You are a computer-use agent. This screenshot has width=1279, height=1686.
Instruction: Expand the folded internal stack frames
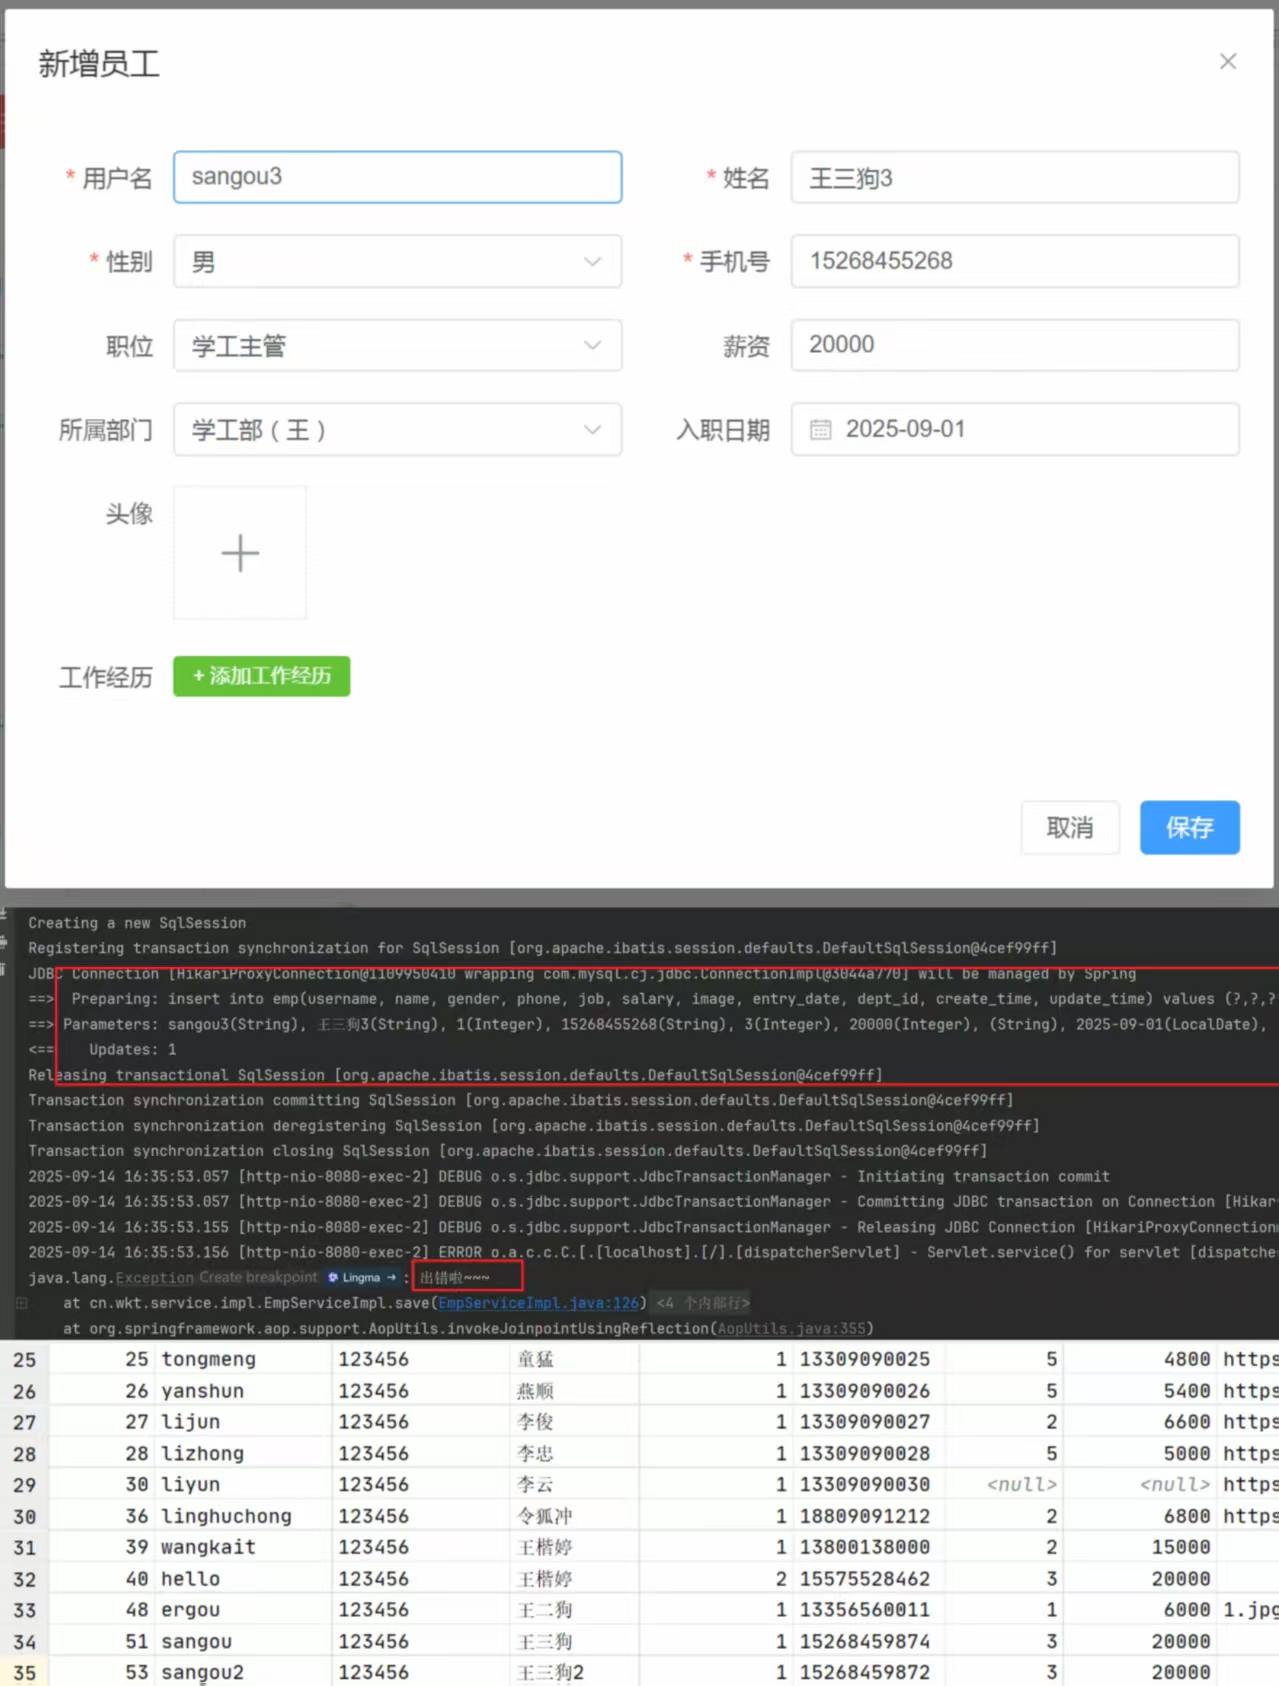point(702,1303)
